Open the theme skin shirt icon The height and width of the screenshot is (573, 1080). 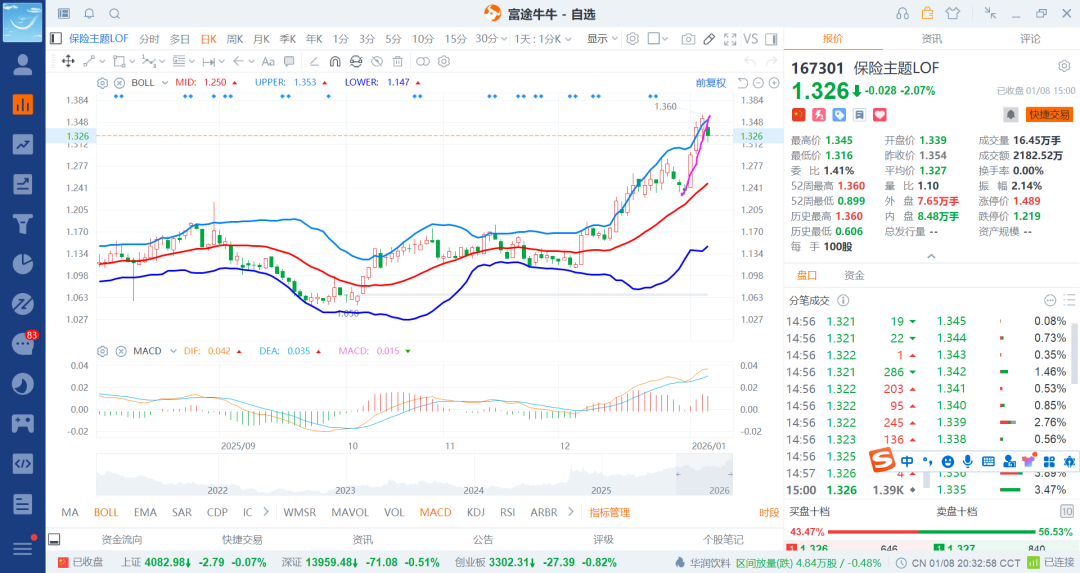[x=951, y=14]
